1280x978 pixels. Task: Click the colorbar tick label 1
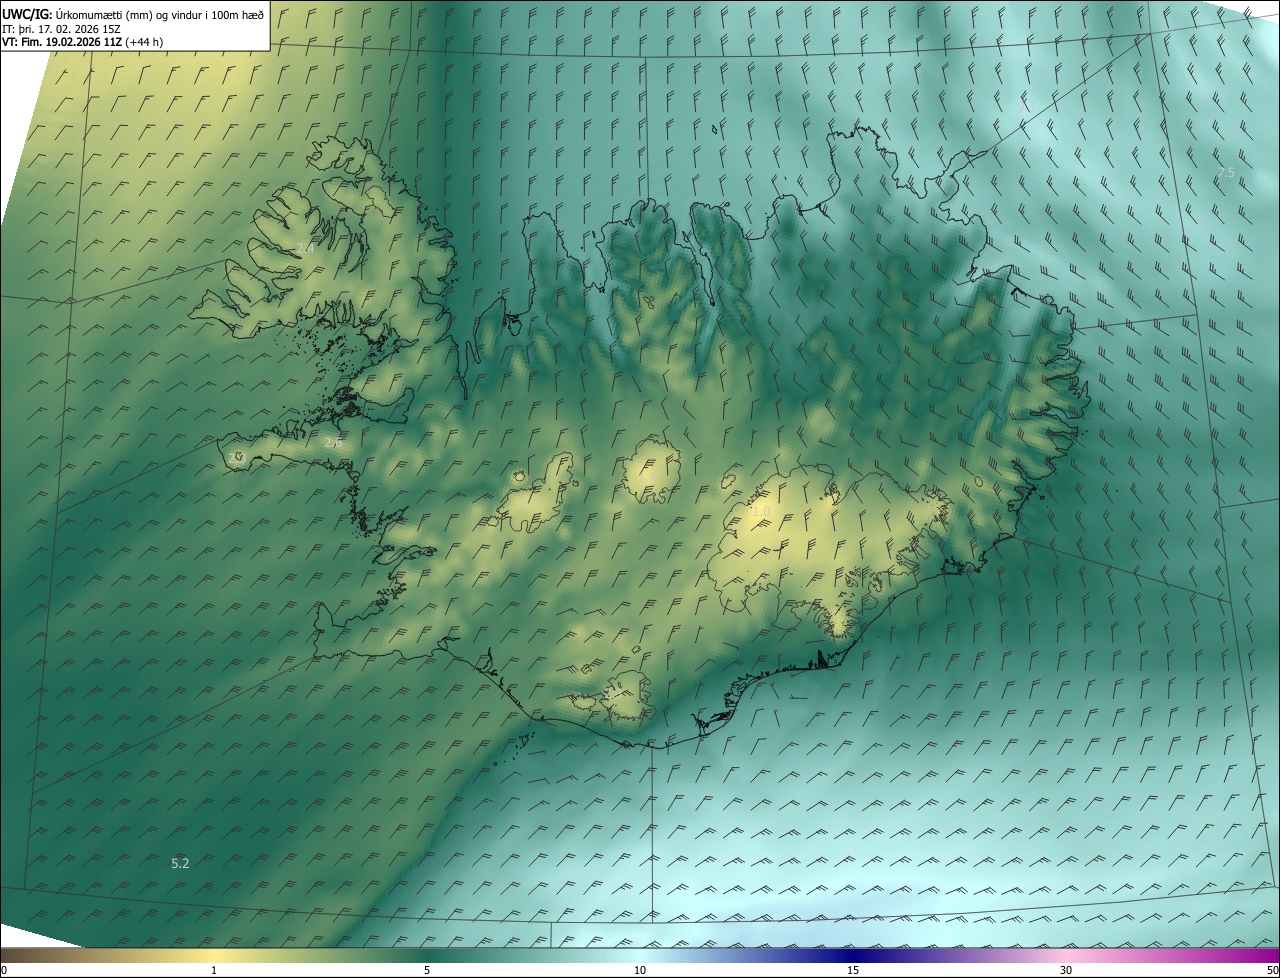click(214, 970)
